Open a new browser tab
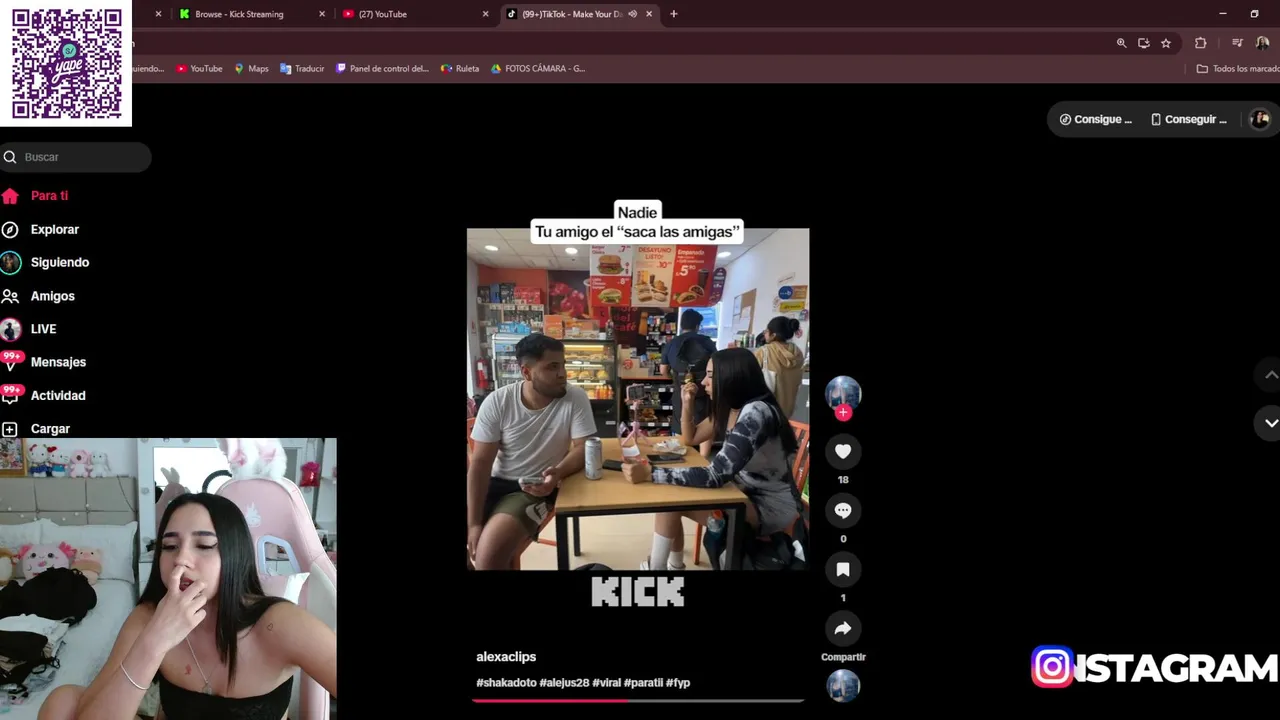1280x720 pixels. 673,14
